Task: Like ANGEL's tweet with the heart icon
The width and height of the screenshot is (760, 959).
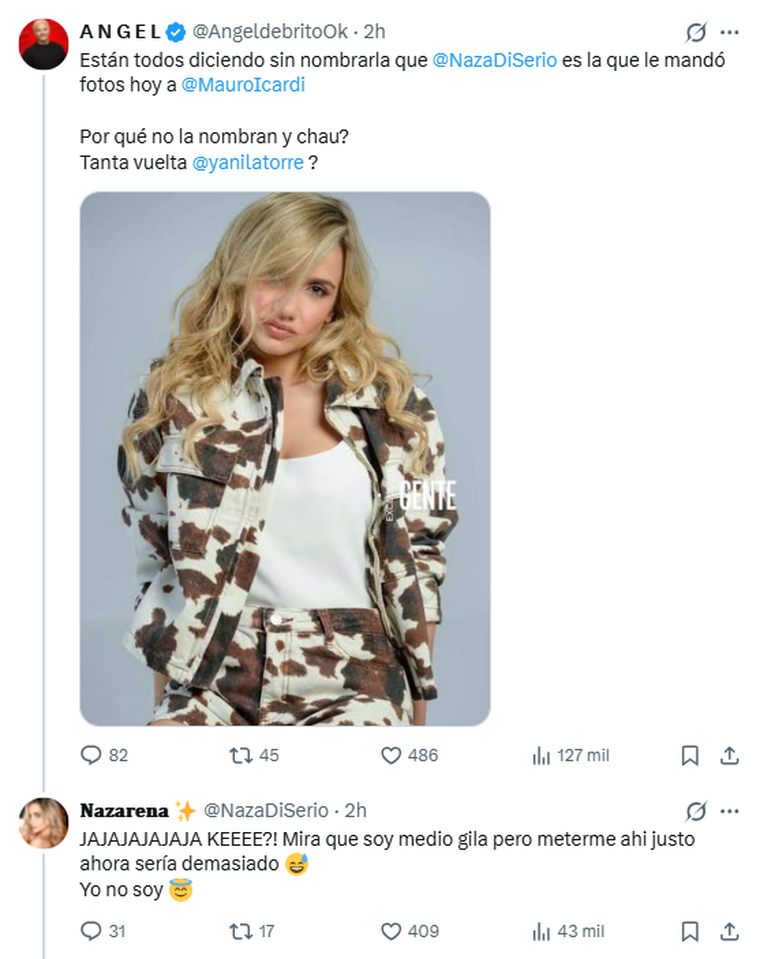Action: coord(393,756)
